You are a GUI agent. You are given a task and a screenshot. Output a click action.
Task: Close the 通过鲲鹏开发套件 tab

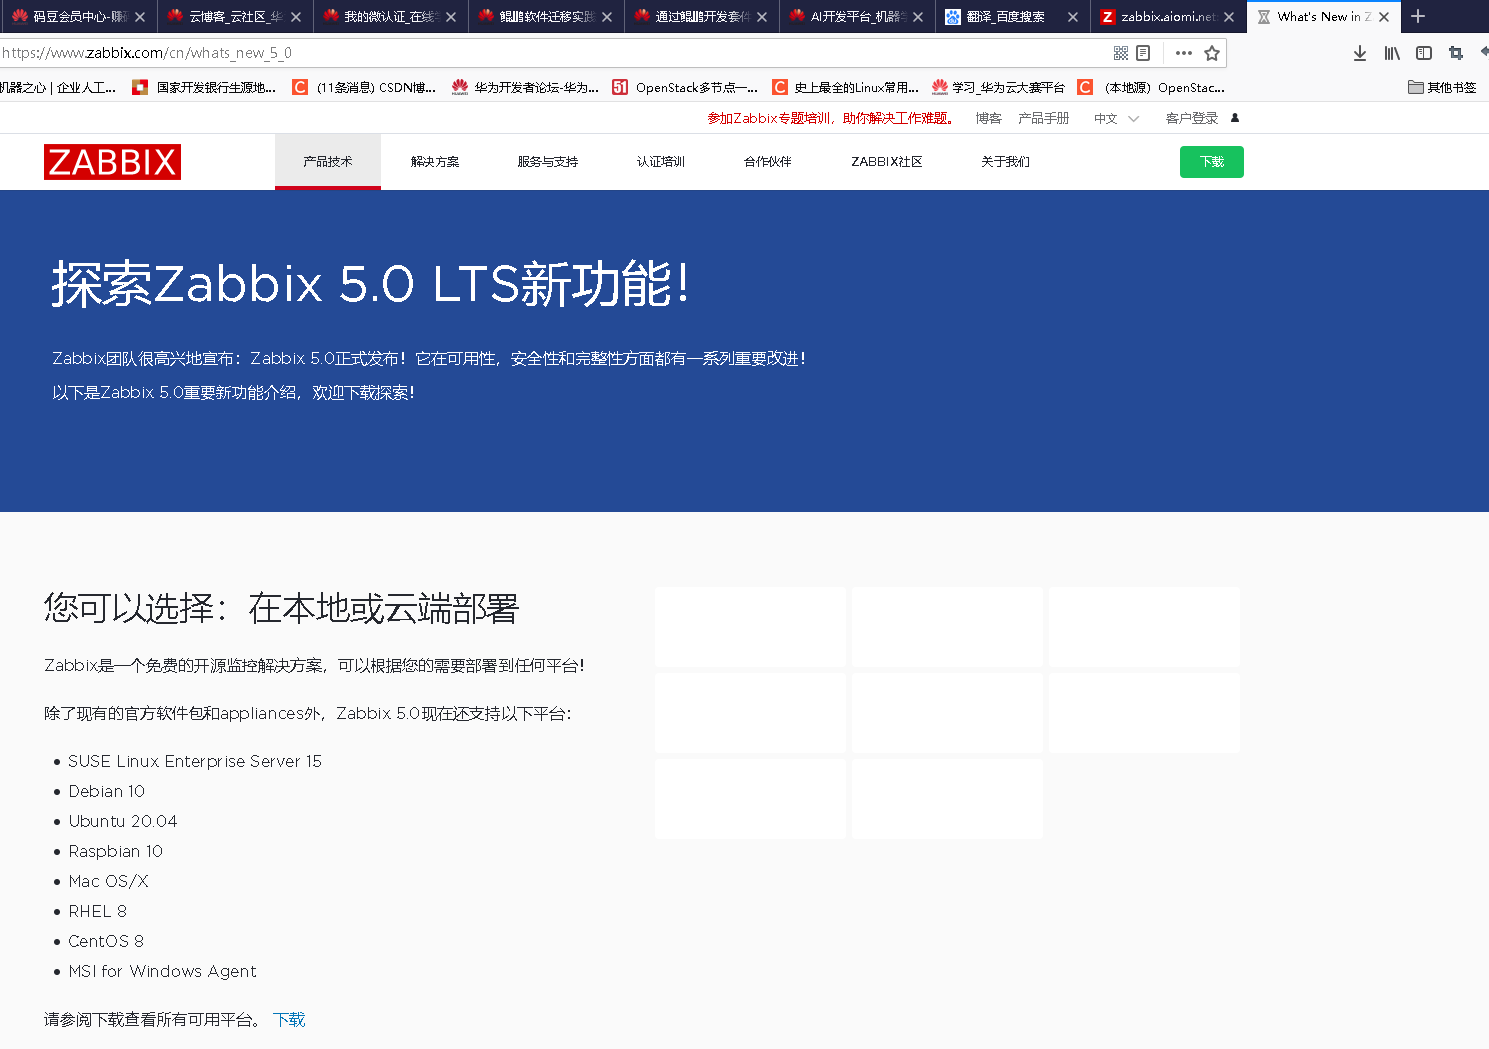tap(762, 17)
